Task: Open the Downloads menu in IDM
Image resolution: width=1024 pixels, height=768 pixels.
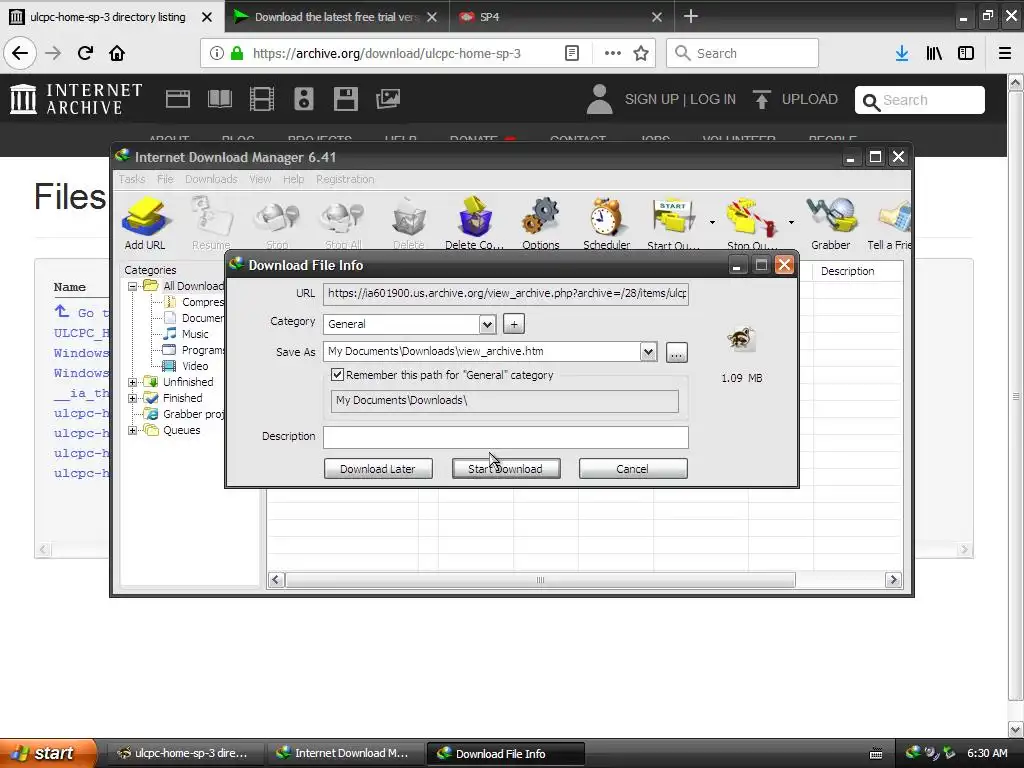Action: (211, 179)
